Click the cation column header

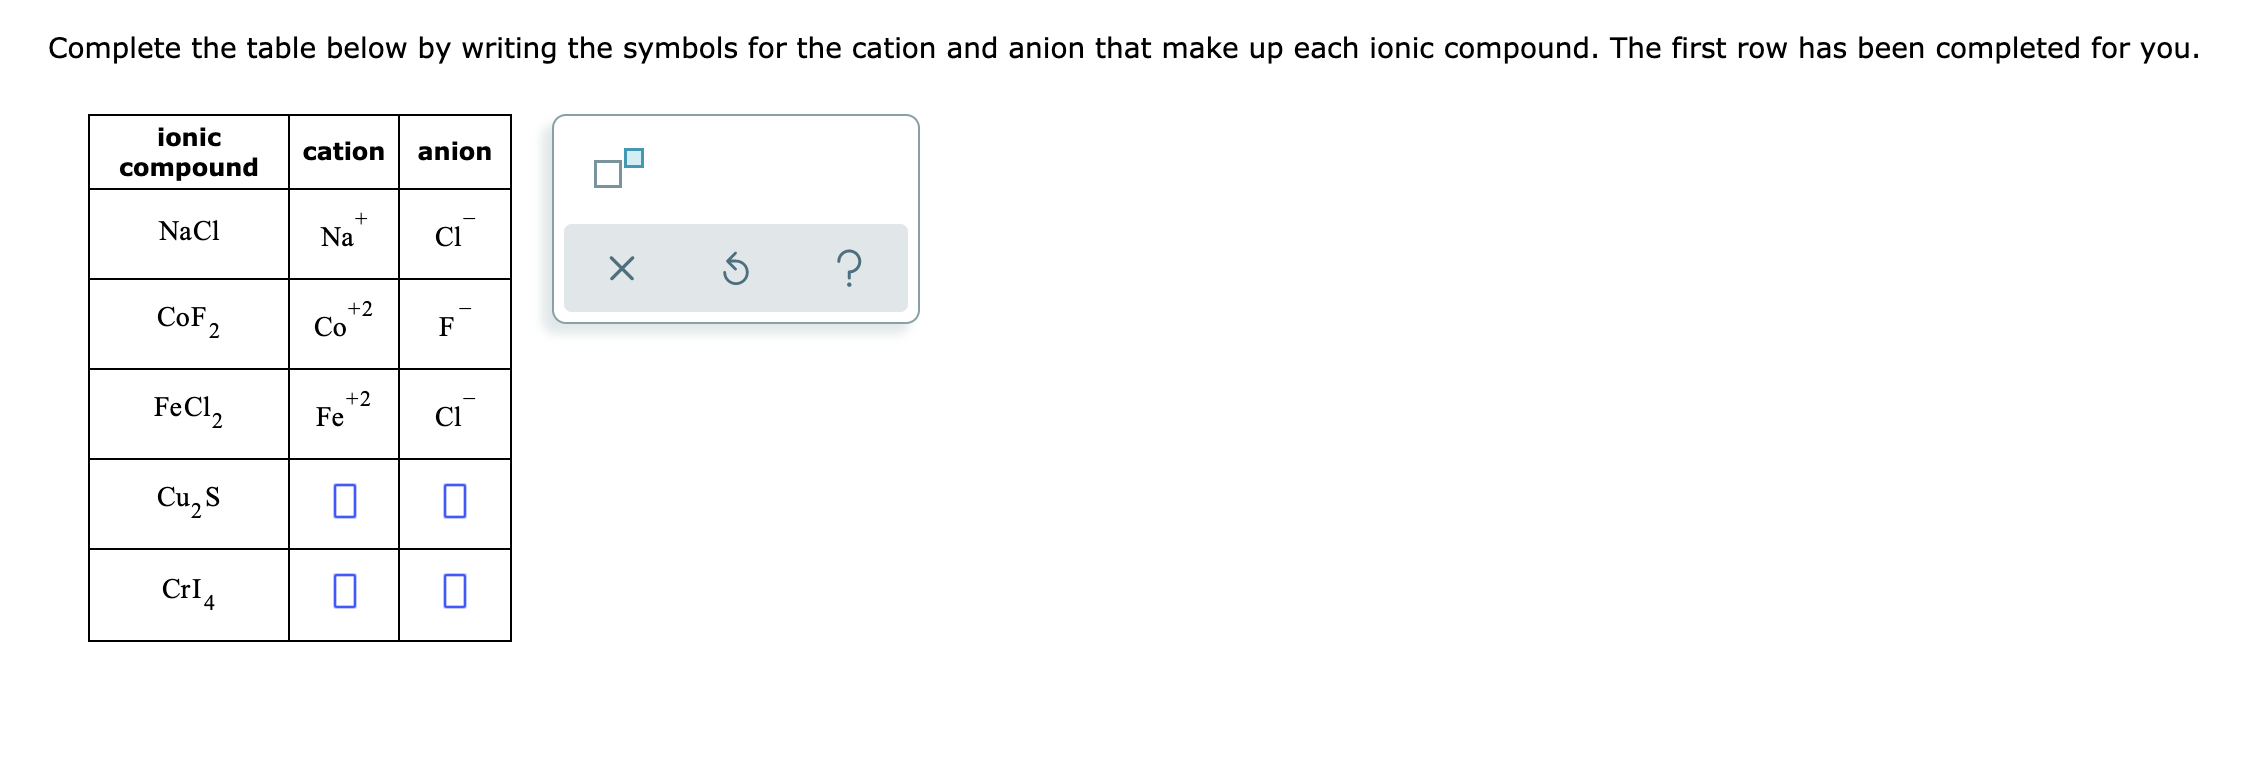344,151
